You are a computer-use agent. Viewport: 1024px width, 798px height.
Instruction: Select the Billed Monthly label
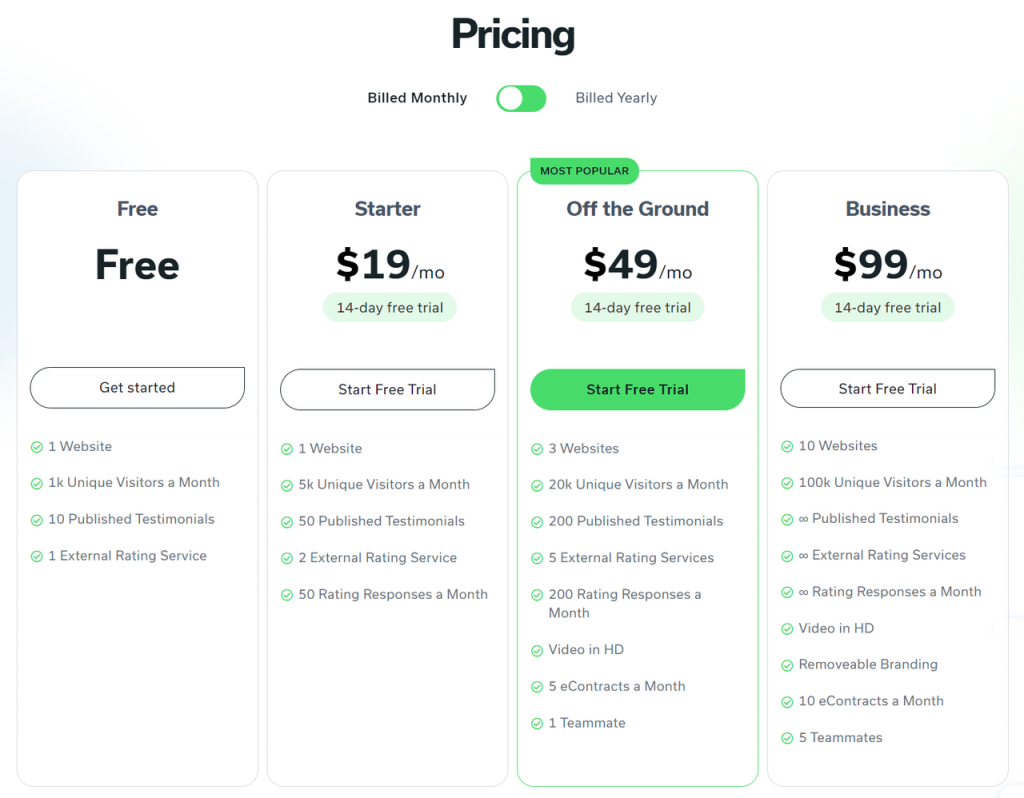point(417,98)
